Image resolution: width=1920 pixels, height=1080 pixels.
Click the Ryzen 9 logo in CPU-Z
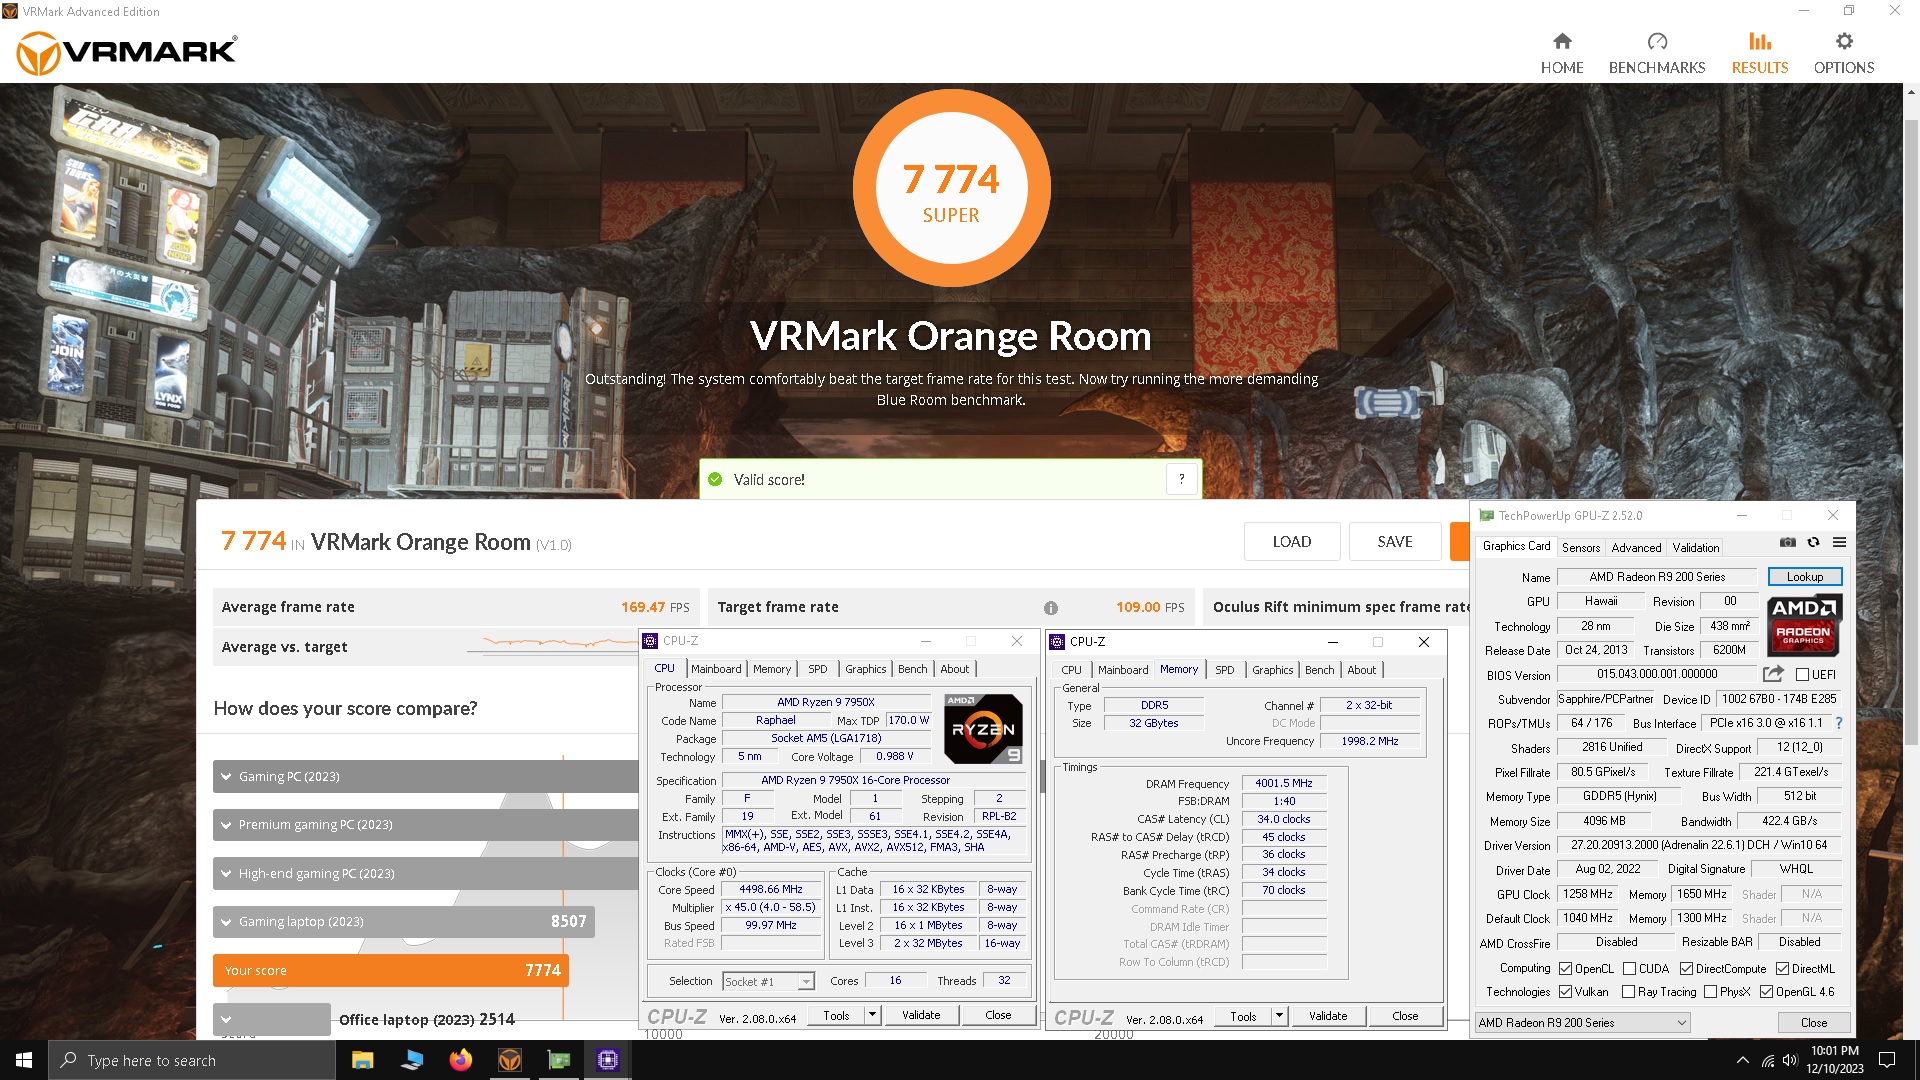[x=983, y=729]
